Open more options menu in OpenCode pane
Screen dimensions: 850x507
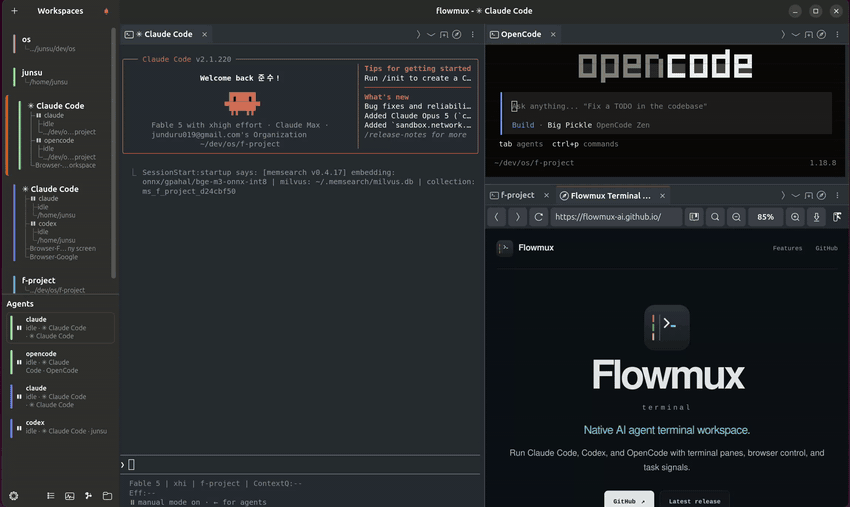[x=838, y=34]
